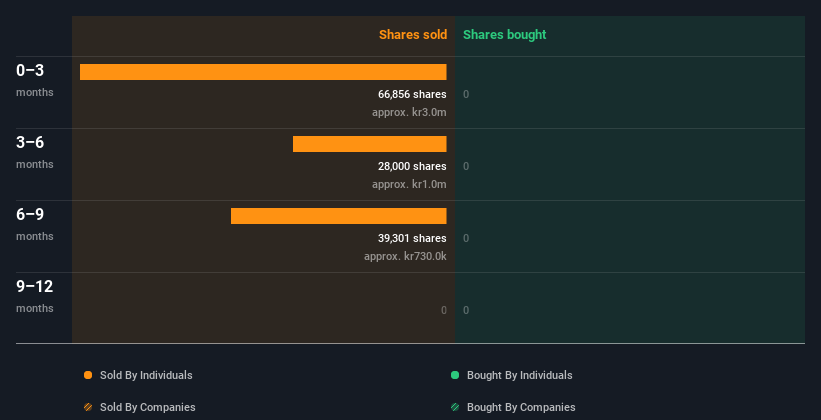Click the approx. kr730.0k amount
Image resolution: width=821 pixels, height=420 pixels.
[405, 256]
